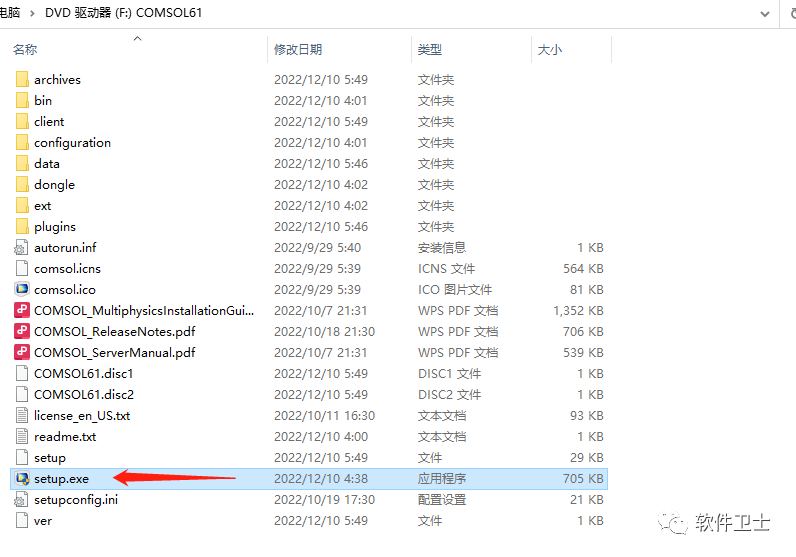796x557 pixels.
Task: Click the license_en_US.txt file name
Action: [82, 416]
